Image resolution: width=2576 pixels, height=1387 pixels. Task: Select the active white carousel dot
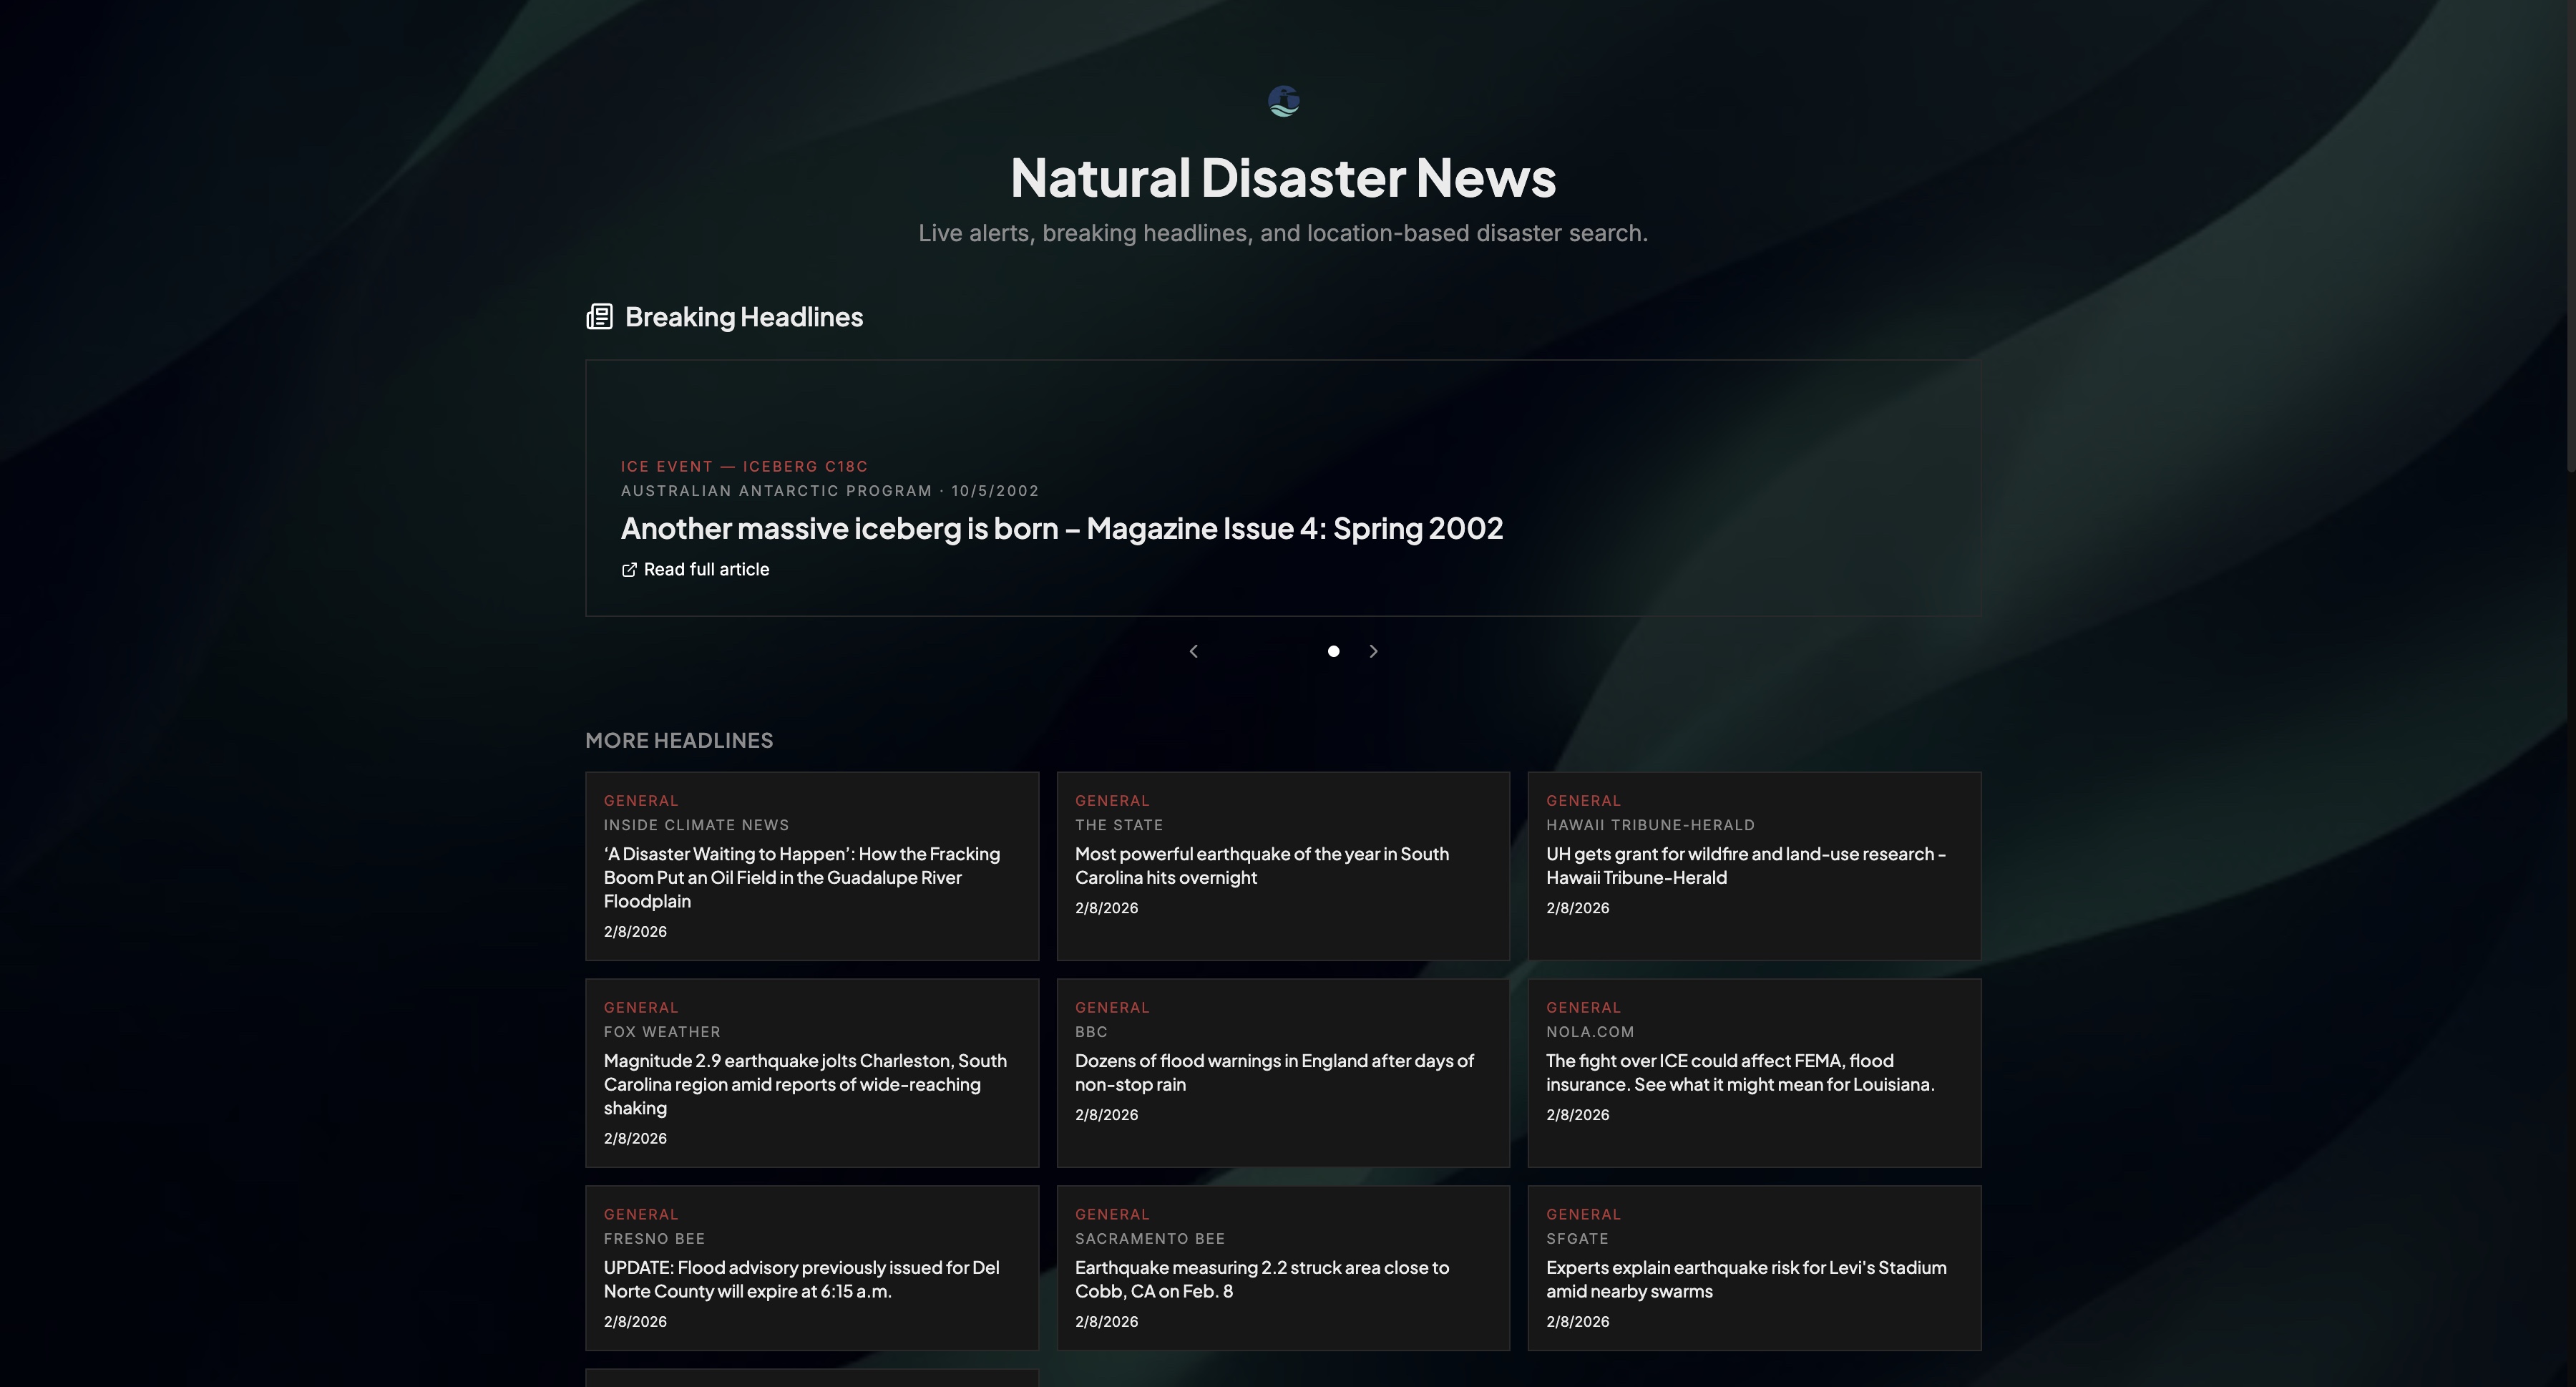tap(1333, 651)
